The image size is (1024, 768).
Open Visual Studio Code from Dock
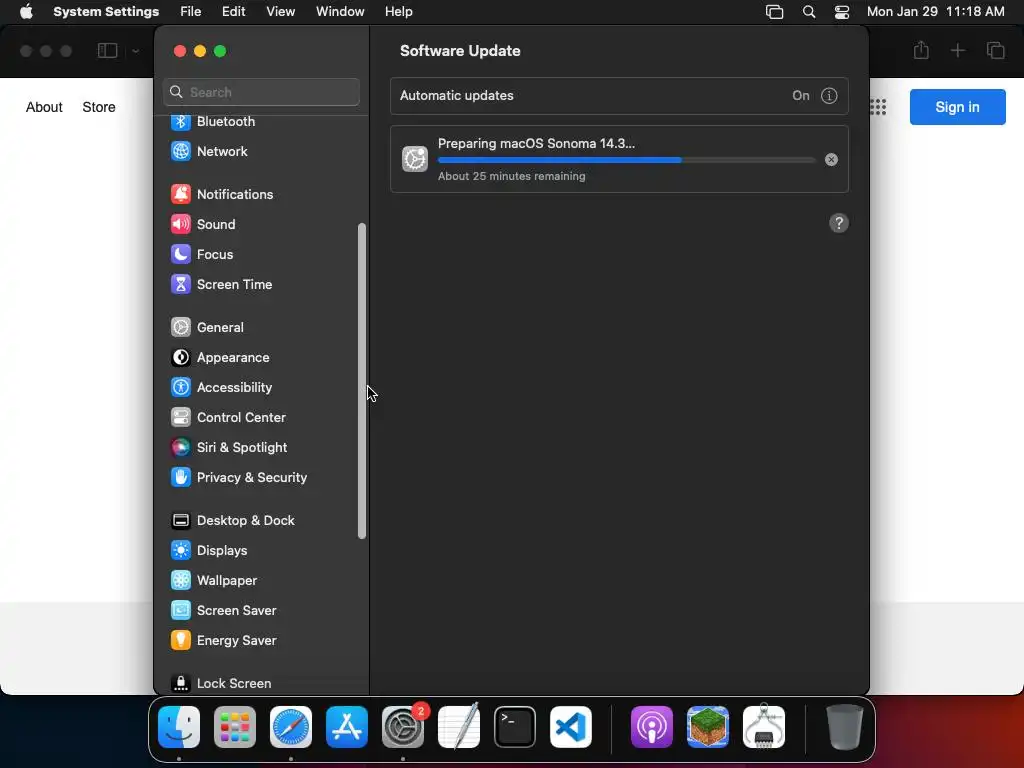click(571, 727)
